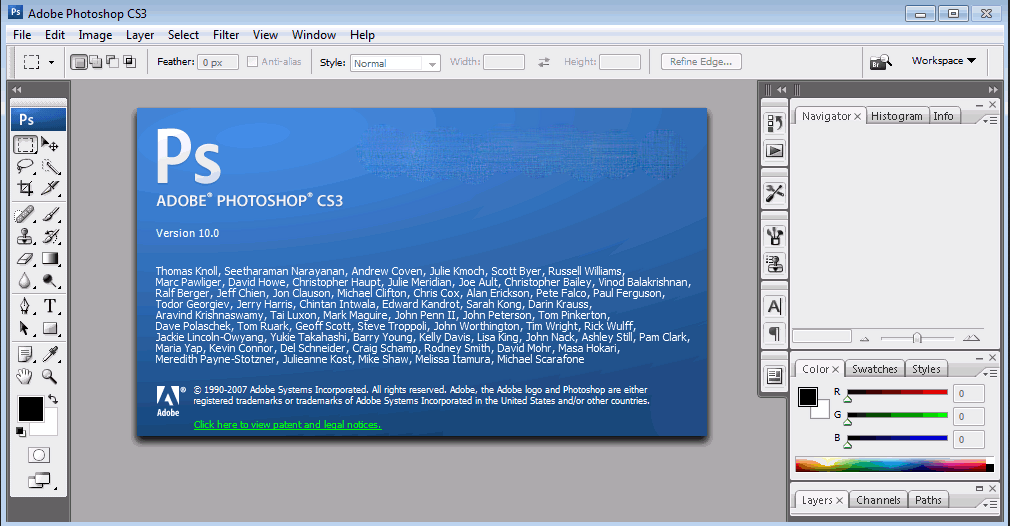The height and width of the screenshot is (526, 1010).
Task: Open the Clone Source panel icon
Action: coord(774,264)
